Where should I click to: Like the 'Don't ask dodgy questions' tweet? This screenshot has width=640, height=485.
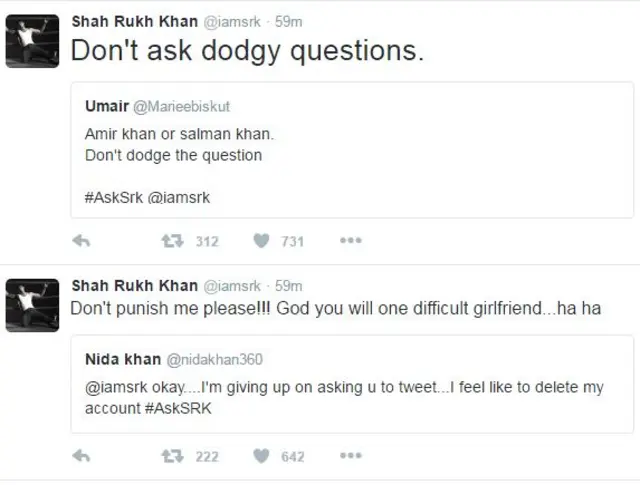pos(261,241)
